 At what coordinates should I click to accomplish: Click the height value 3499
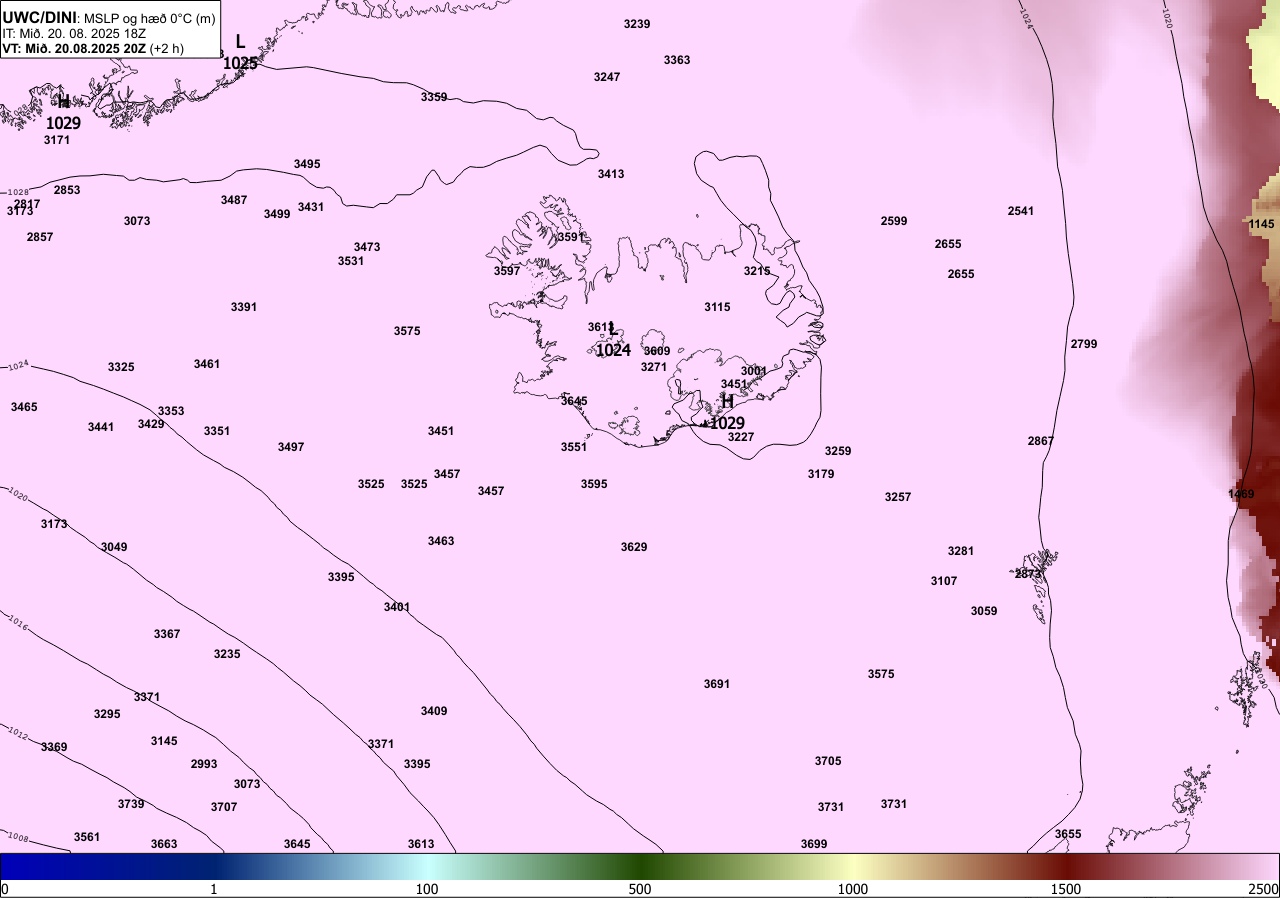[277, 214]
